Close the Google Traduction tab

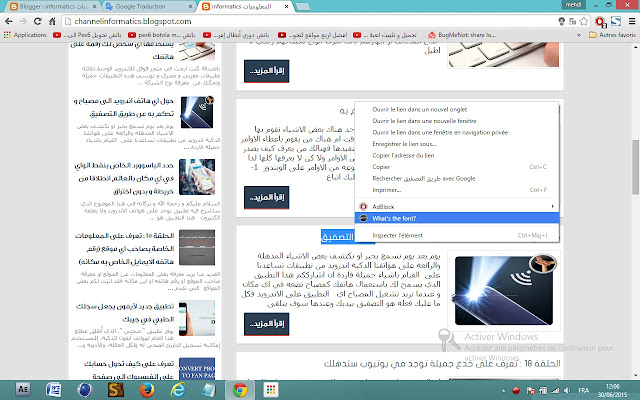191,7
